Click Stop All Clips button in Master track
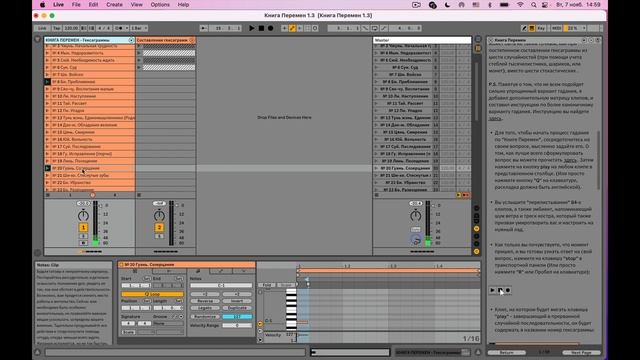Viewport: 640px width, 360px height. click(377, 195)
